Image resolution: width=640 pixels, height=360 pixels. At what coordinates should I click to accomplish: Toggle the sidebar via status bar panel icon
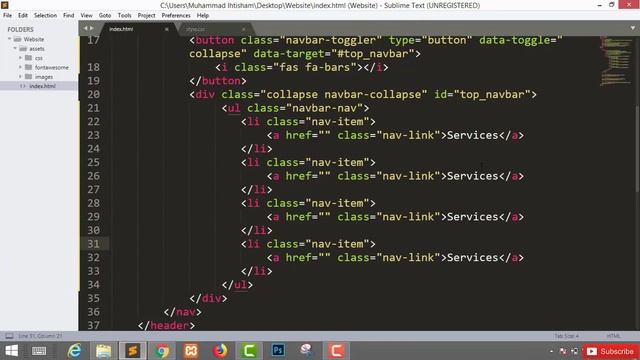(9, 336)
